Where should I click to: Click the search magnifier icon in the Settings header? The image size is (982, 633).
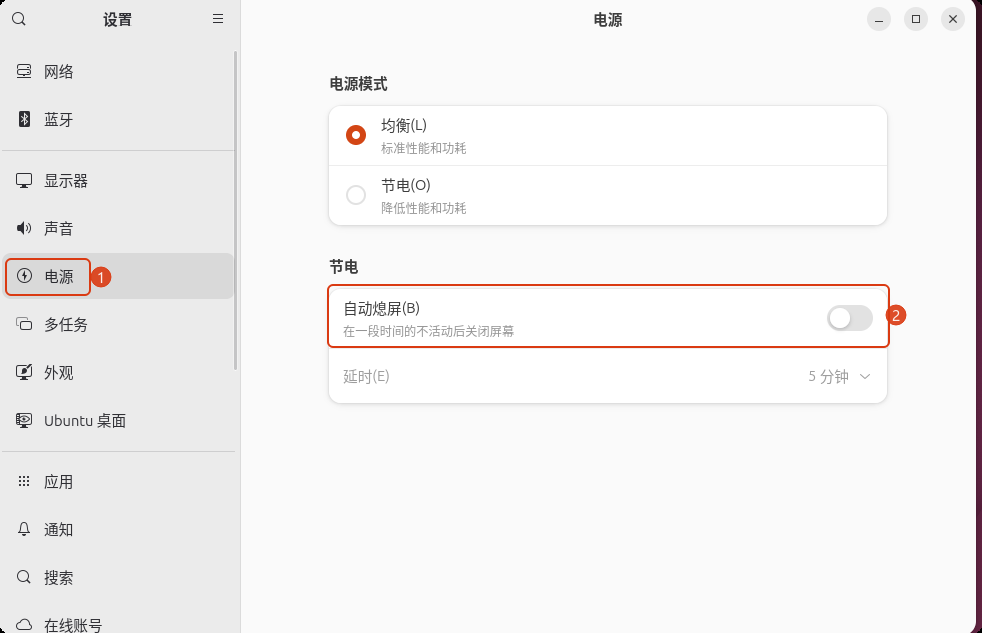point(19,19)
